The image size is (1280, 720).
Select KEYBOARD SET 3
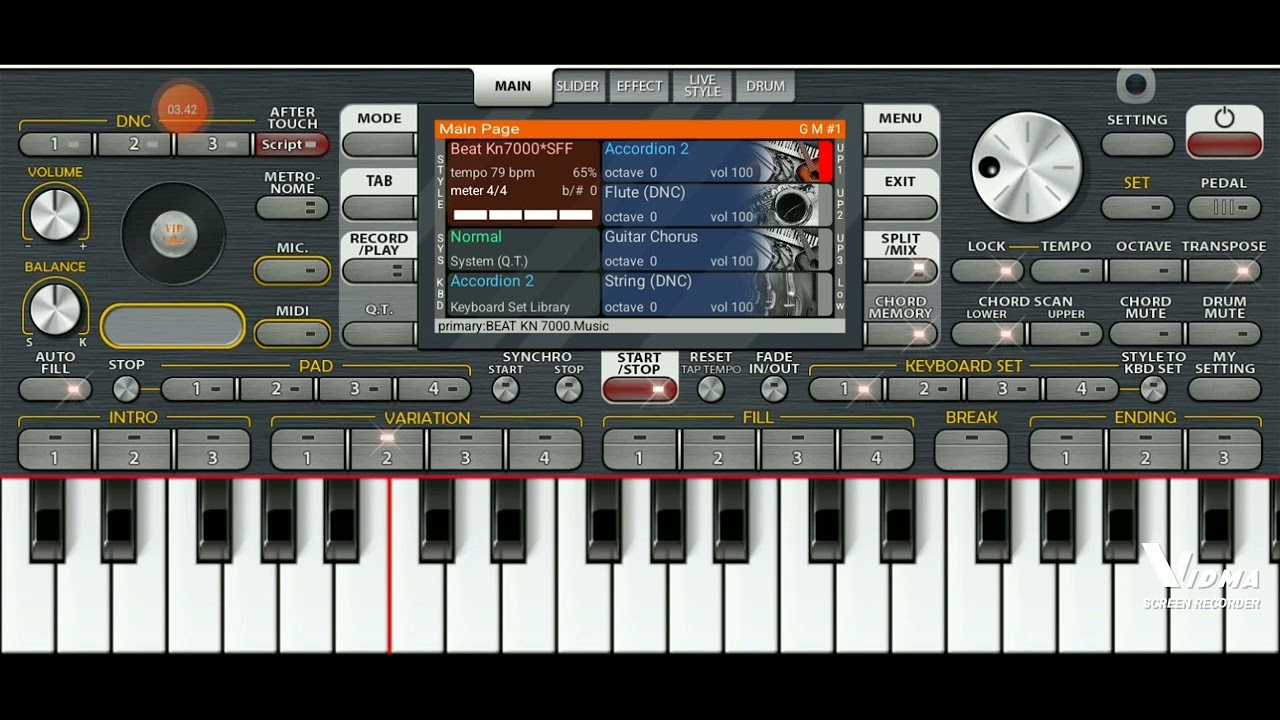[x=1003, y=389]
